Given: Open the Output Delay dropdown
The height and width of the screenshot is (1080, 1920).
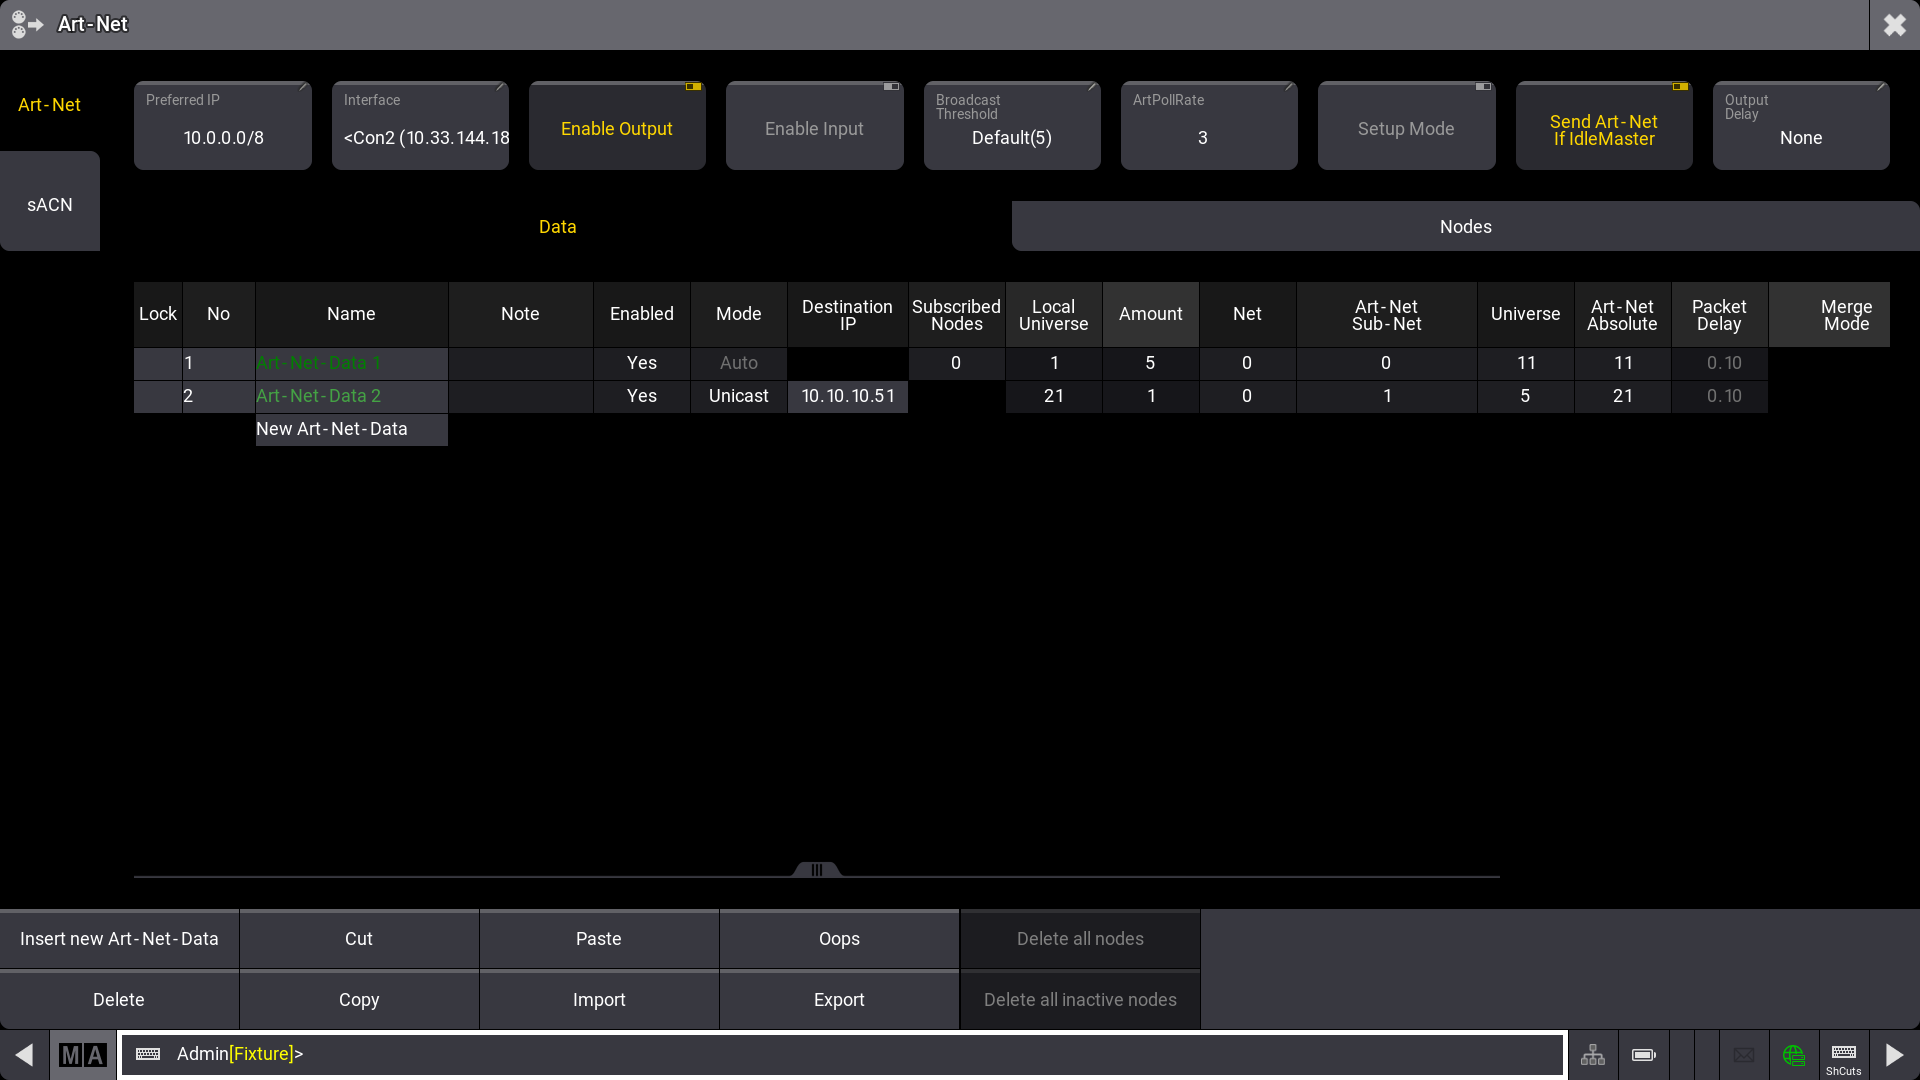Looking at the screenshot, I should coord(1801,127).
